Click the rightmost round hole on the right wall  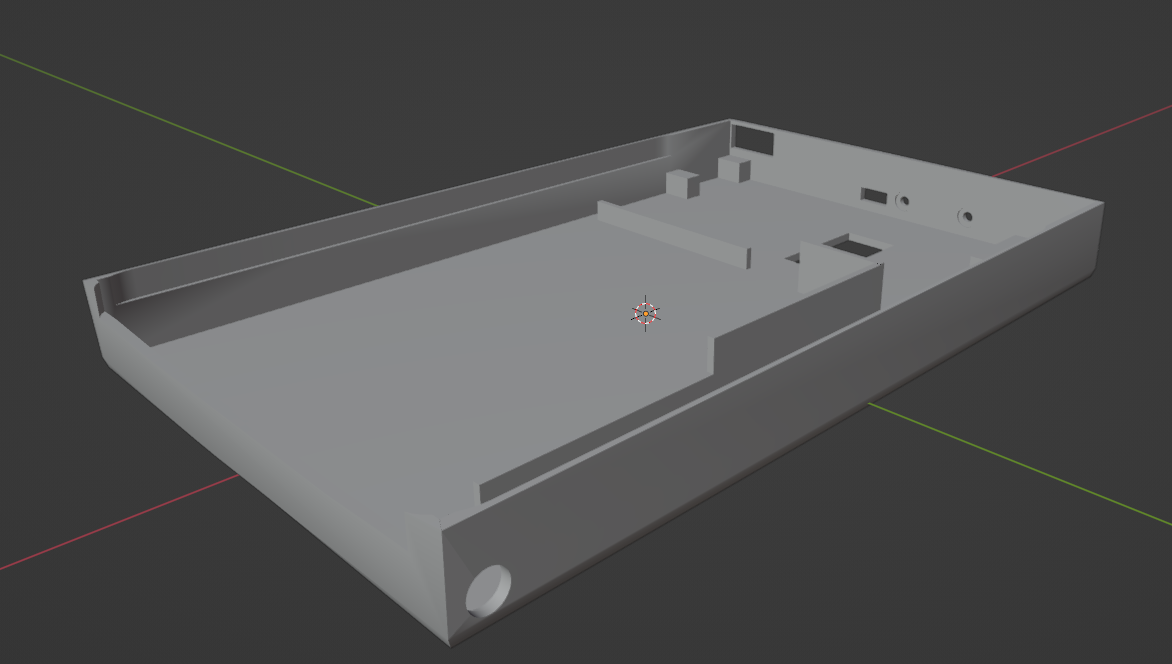[x=965, y=215]
